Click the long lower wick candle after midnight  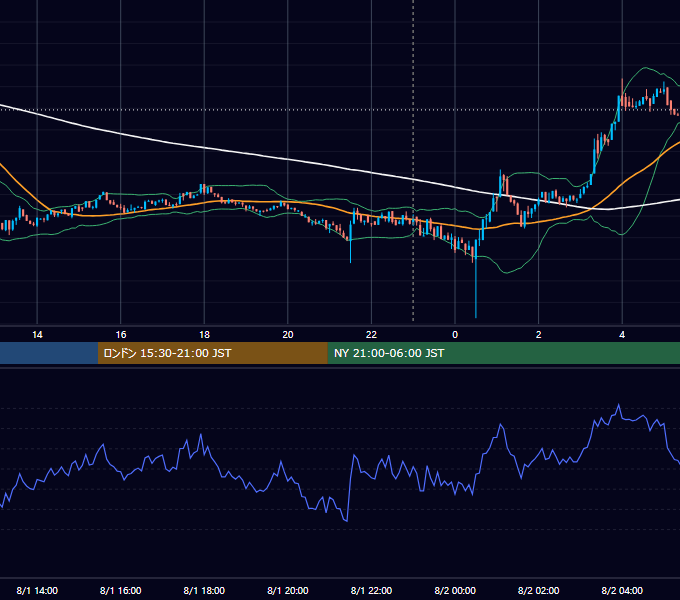476,277
